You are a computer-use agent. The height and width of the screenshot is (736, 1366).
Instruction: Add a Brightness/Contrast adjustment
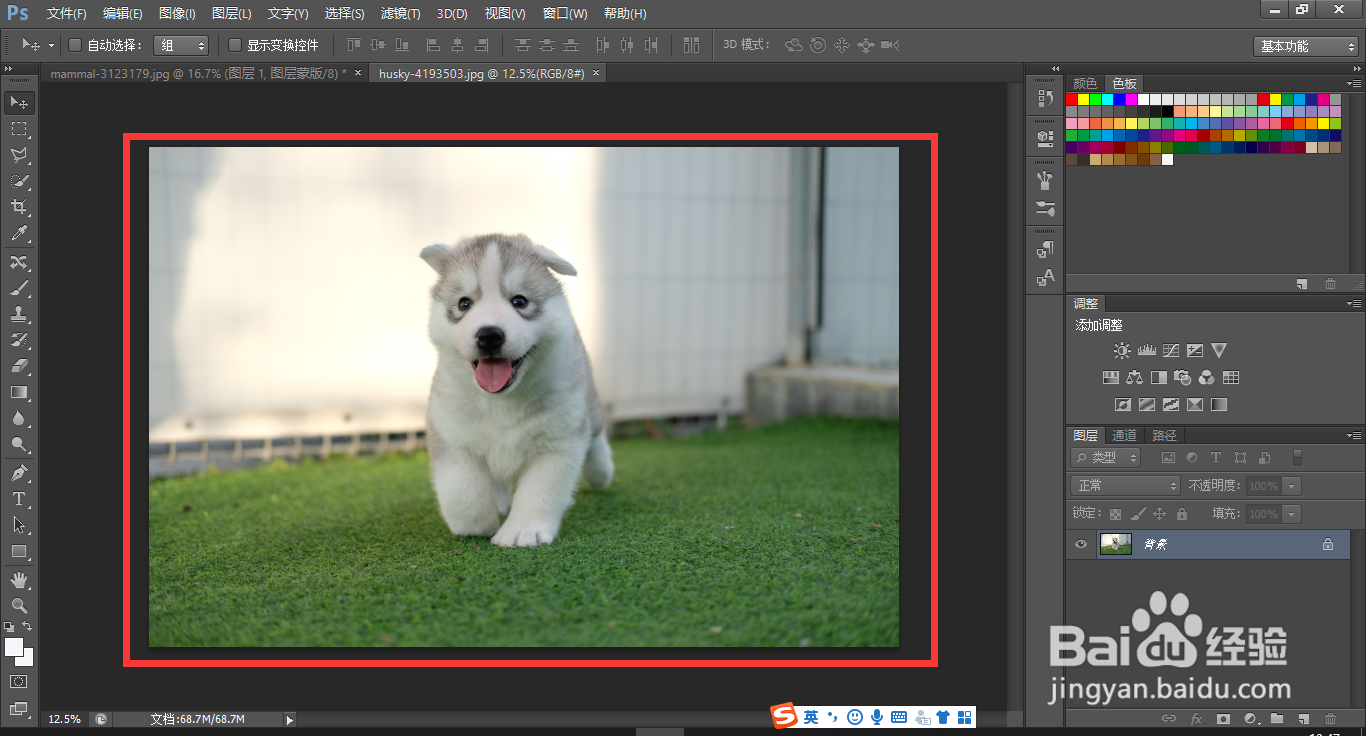1122,351
